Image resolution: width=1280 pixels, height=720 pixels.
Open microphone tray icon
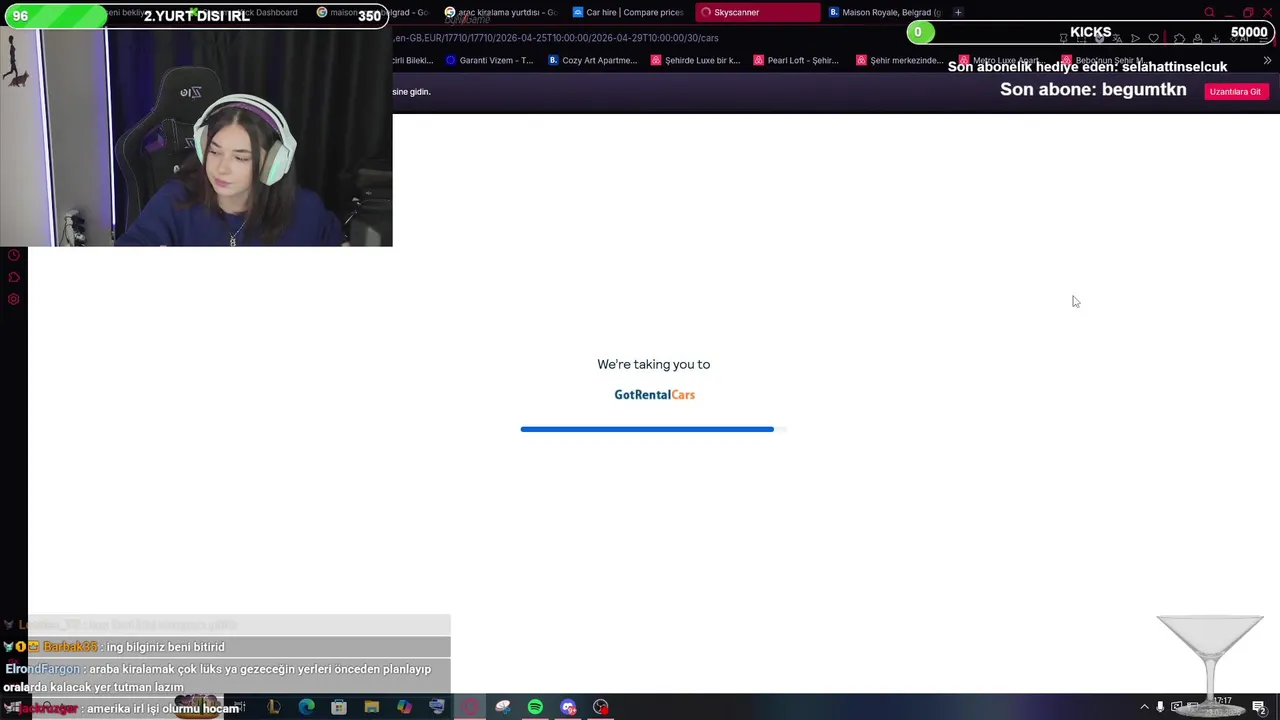[x=1160, y=707]
